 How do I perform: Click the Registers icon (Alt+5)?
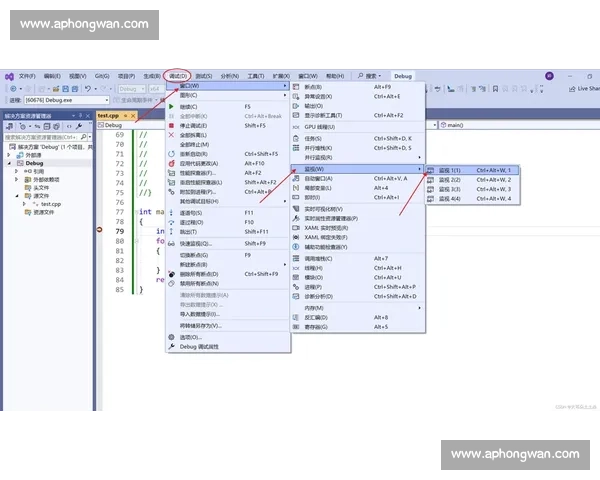tap(296, 327)
